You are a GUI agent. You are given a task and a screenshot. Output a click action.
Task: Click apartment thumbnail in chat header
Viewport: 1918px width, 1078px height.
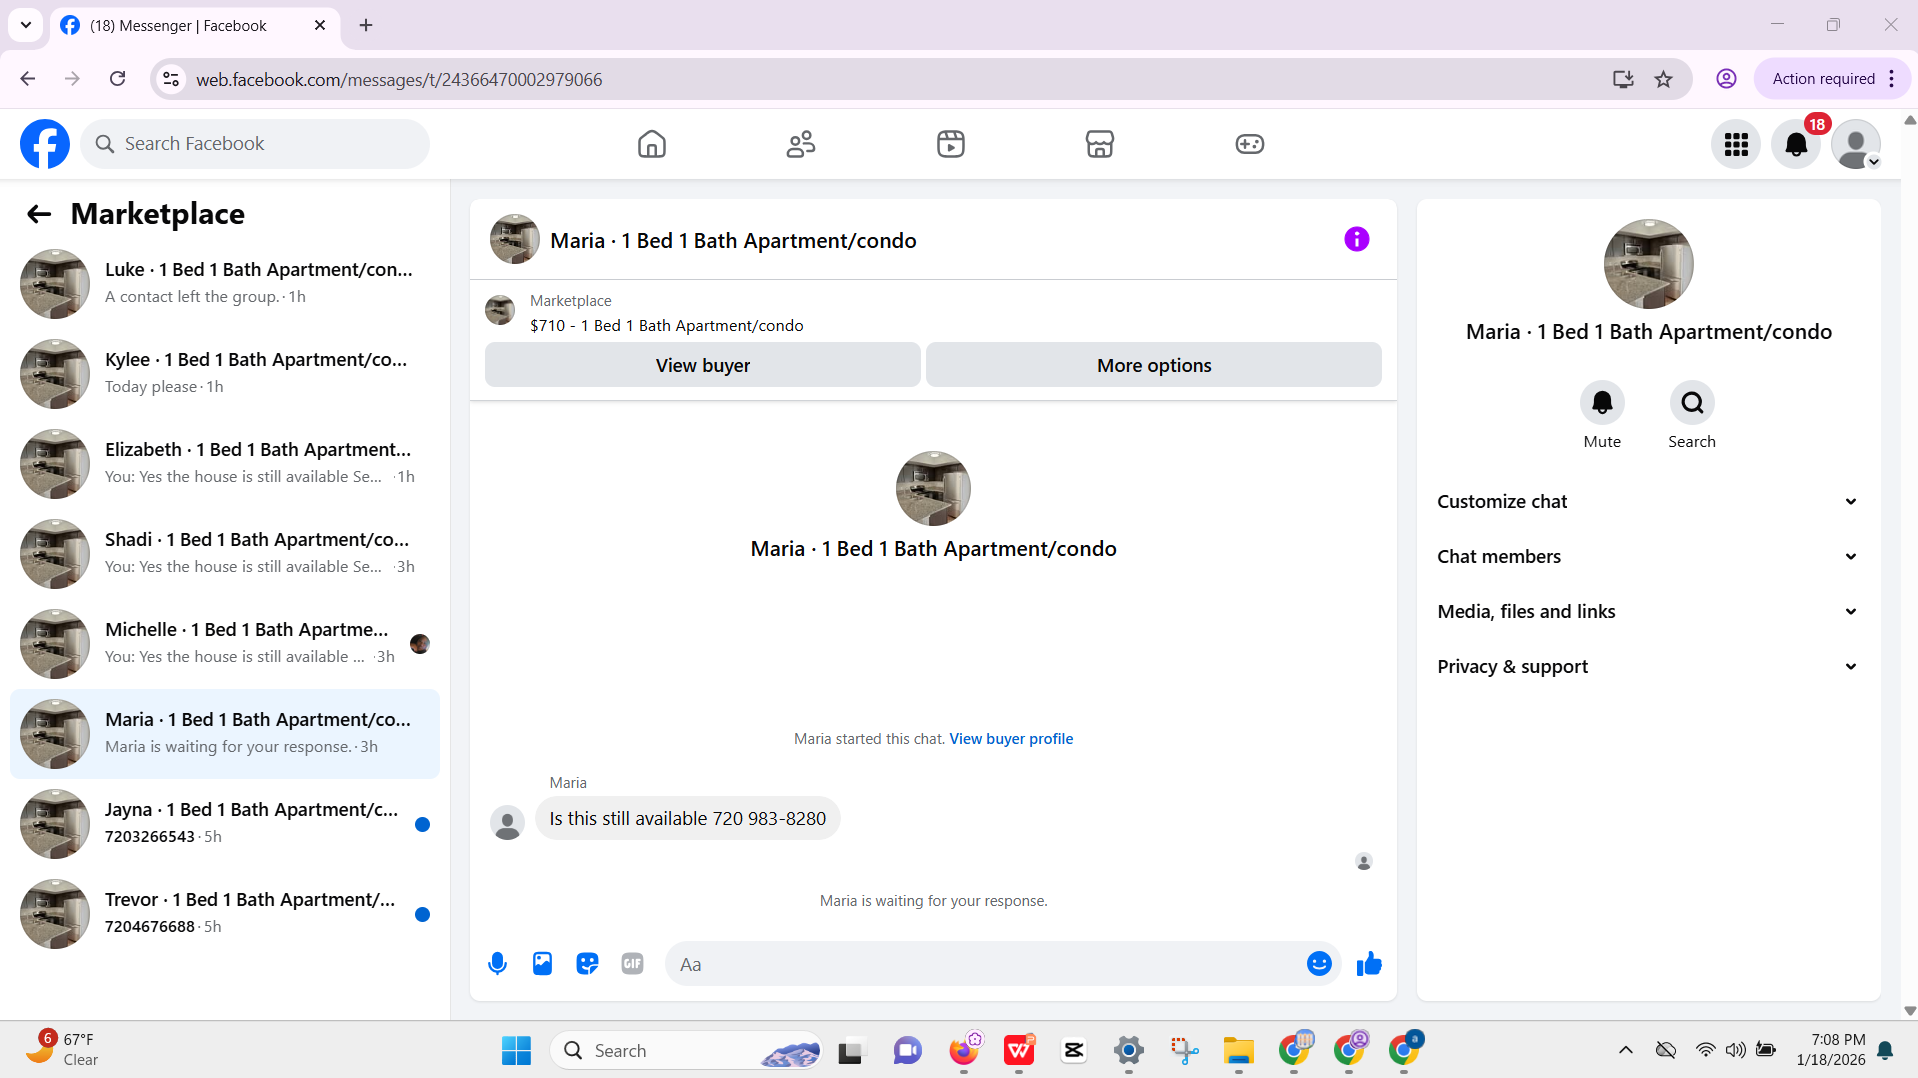point(515,239)
